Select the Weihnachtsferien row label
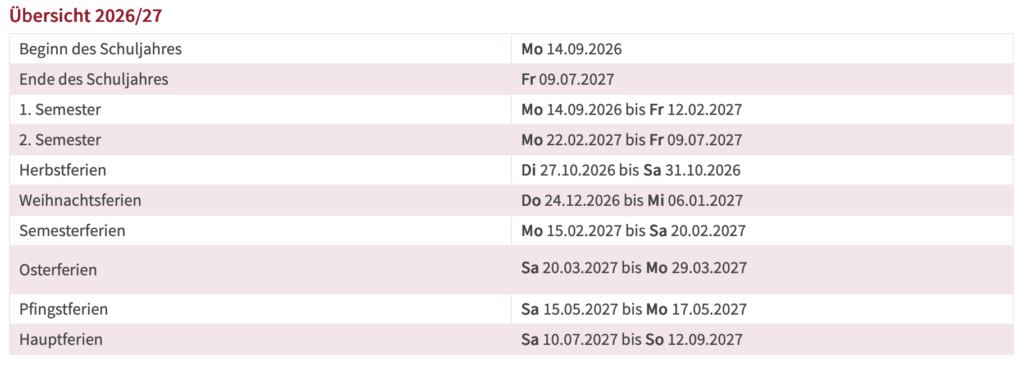The image size is (1024, 369). click(80, 201)
